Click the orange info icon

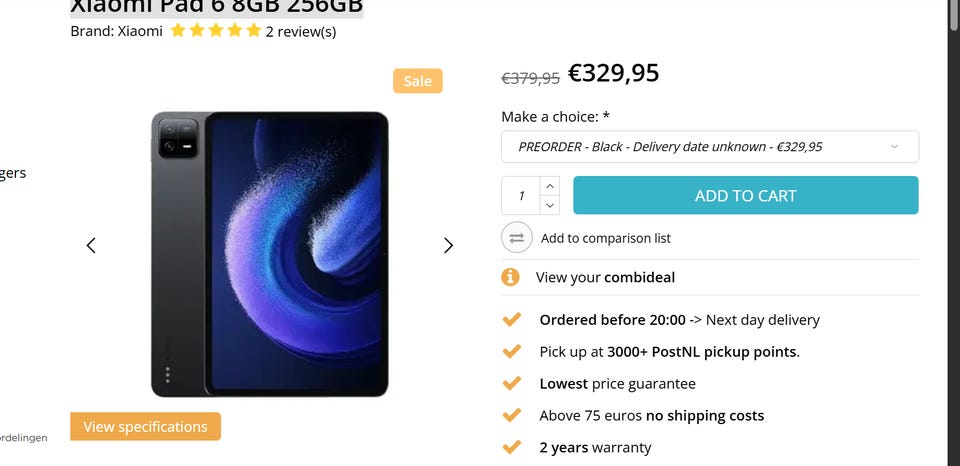[x=511, y=277]
